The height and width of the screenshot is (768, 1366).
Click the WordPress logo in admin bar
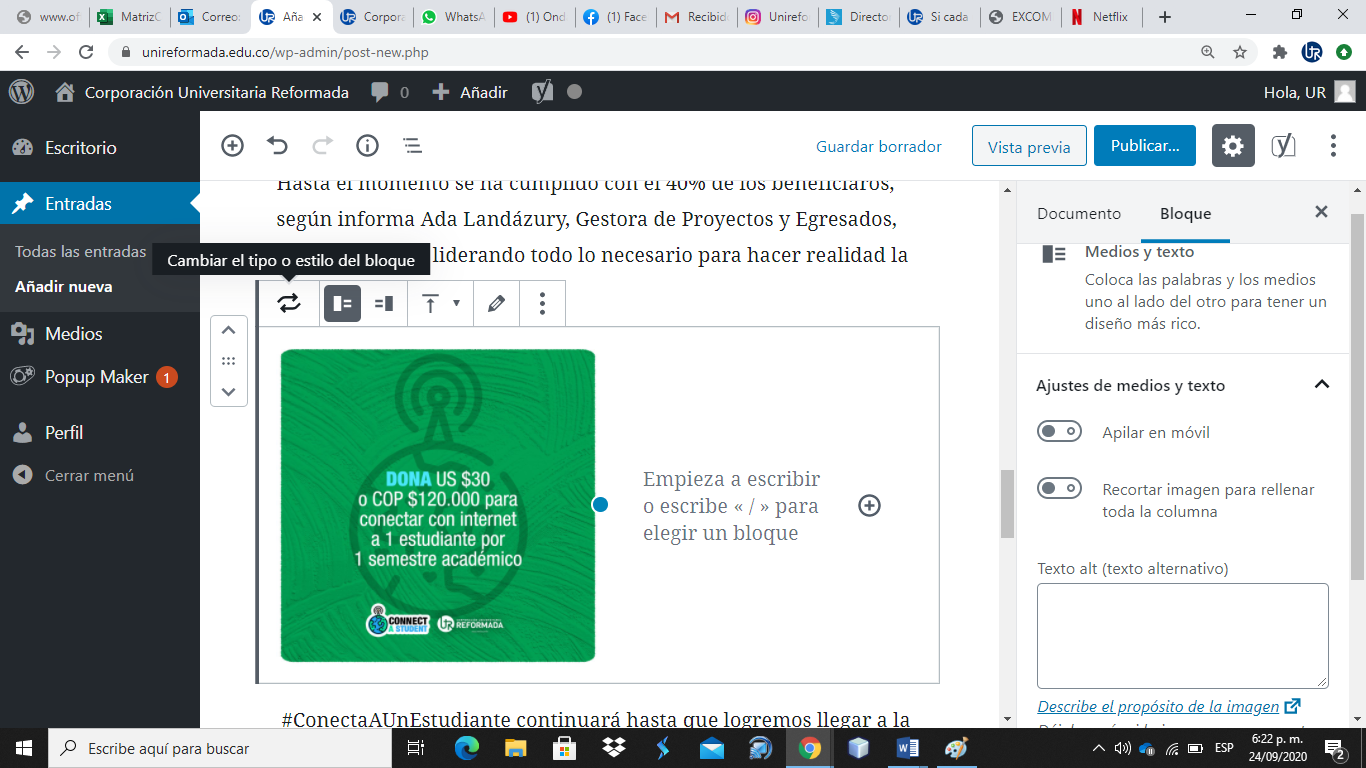(x=21, y=92)
